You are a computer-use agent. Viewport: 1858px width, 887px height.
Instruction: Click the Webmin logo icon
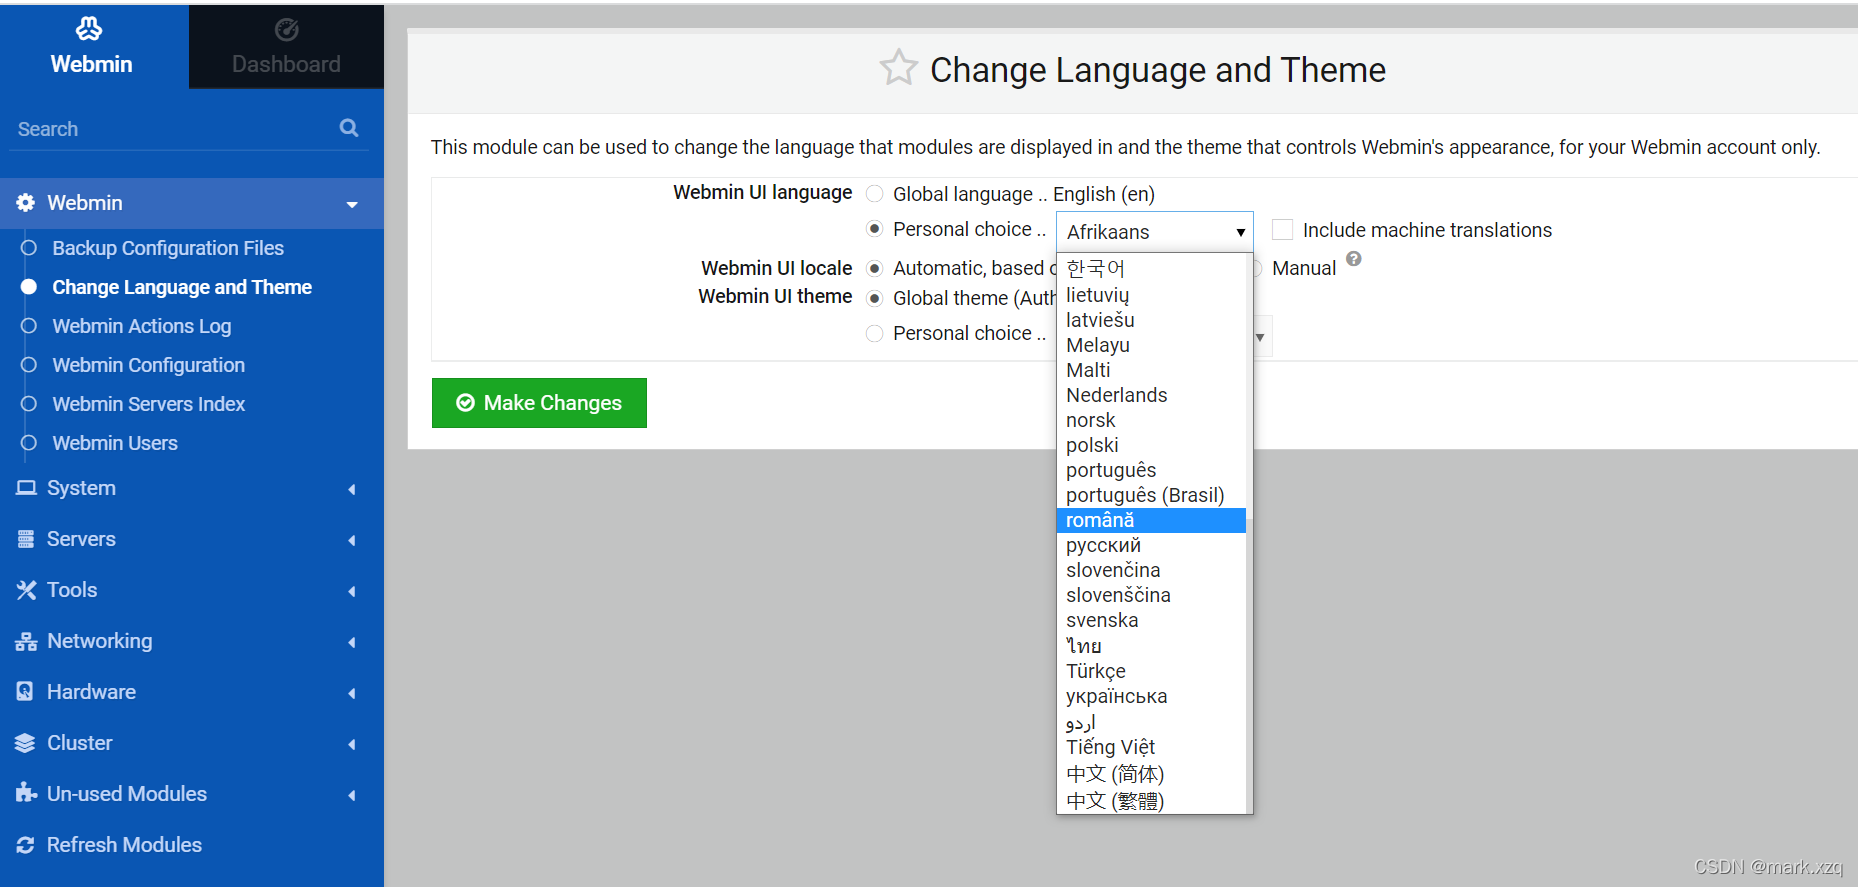point(90,29)
